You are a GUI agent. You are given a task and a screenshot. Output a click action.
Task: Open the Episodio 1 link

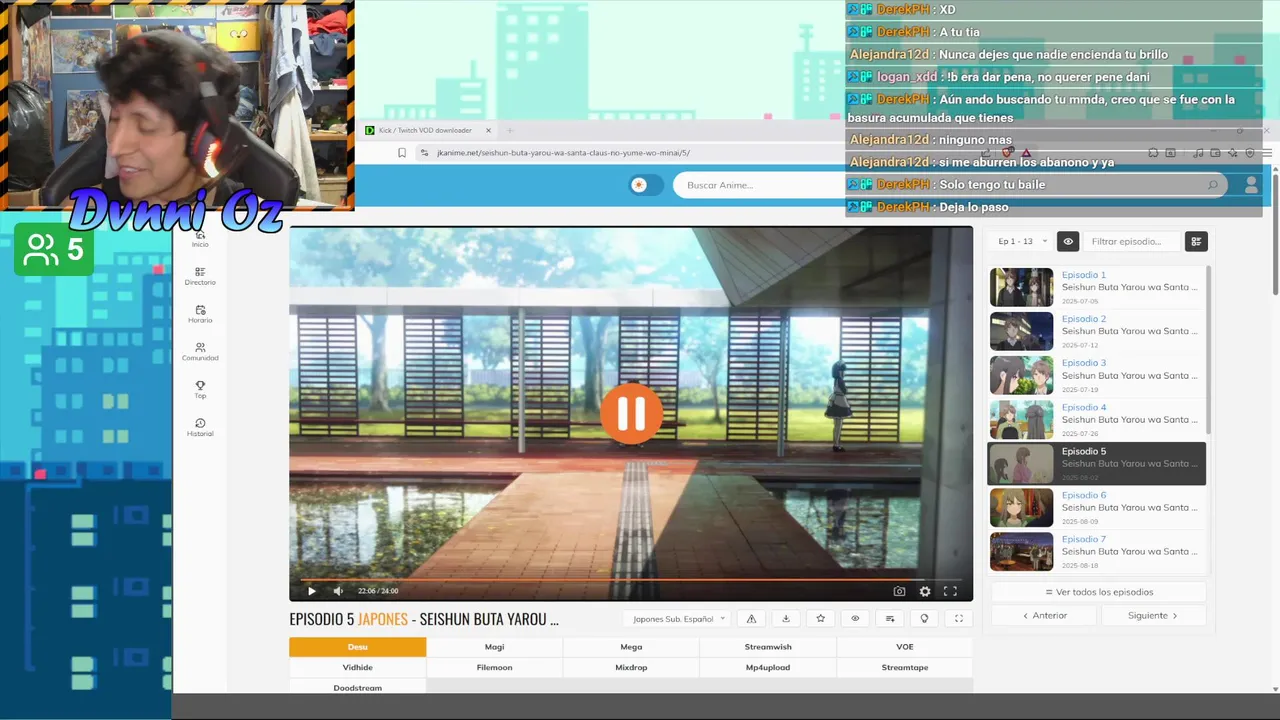pyautogui.click(x=1083, y=275)
